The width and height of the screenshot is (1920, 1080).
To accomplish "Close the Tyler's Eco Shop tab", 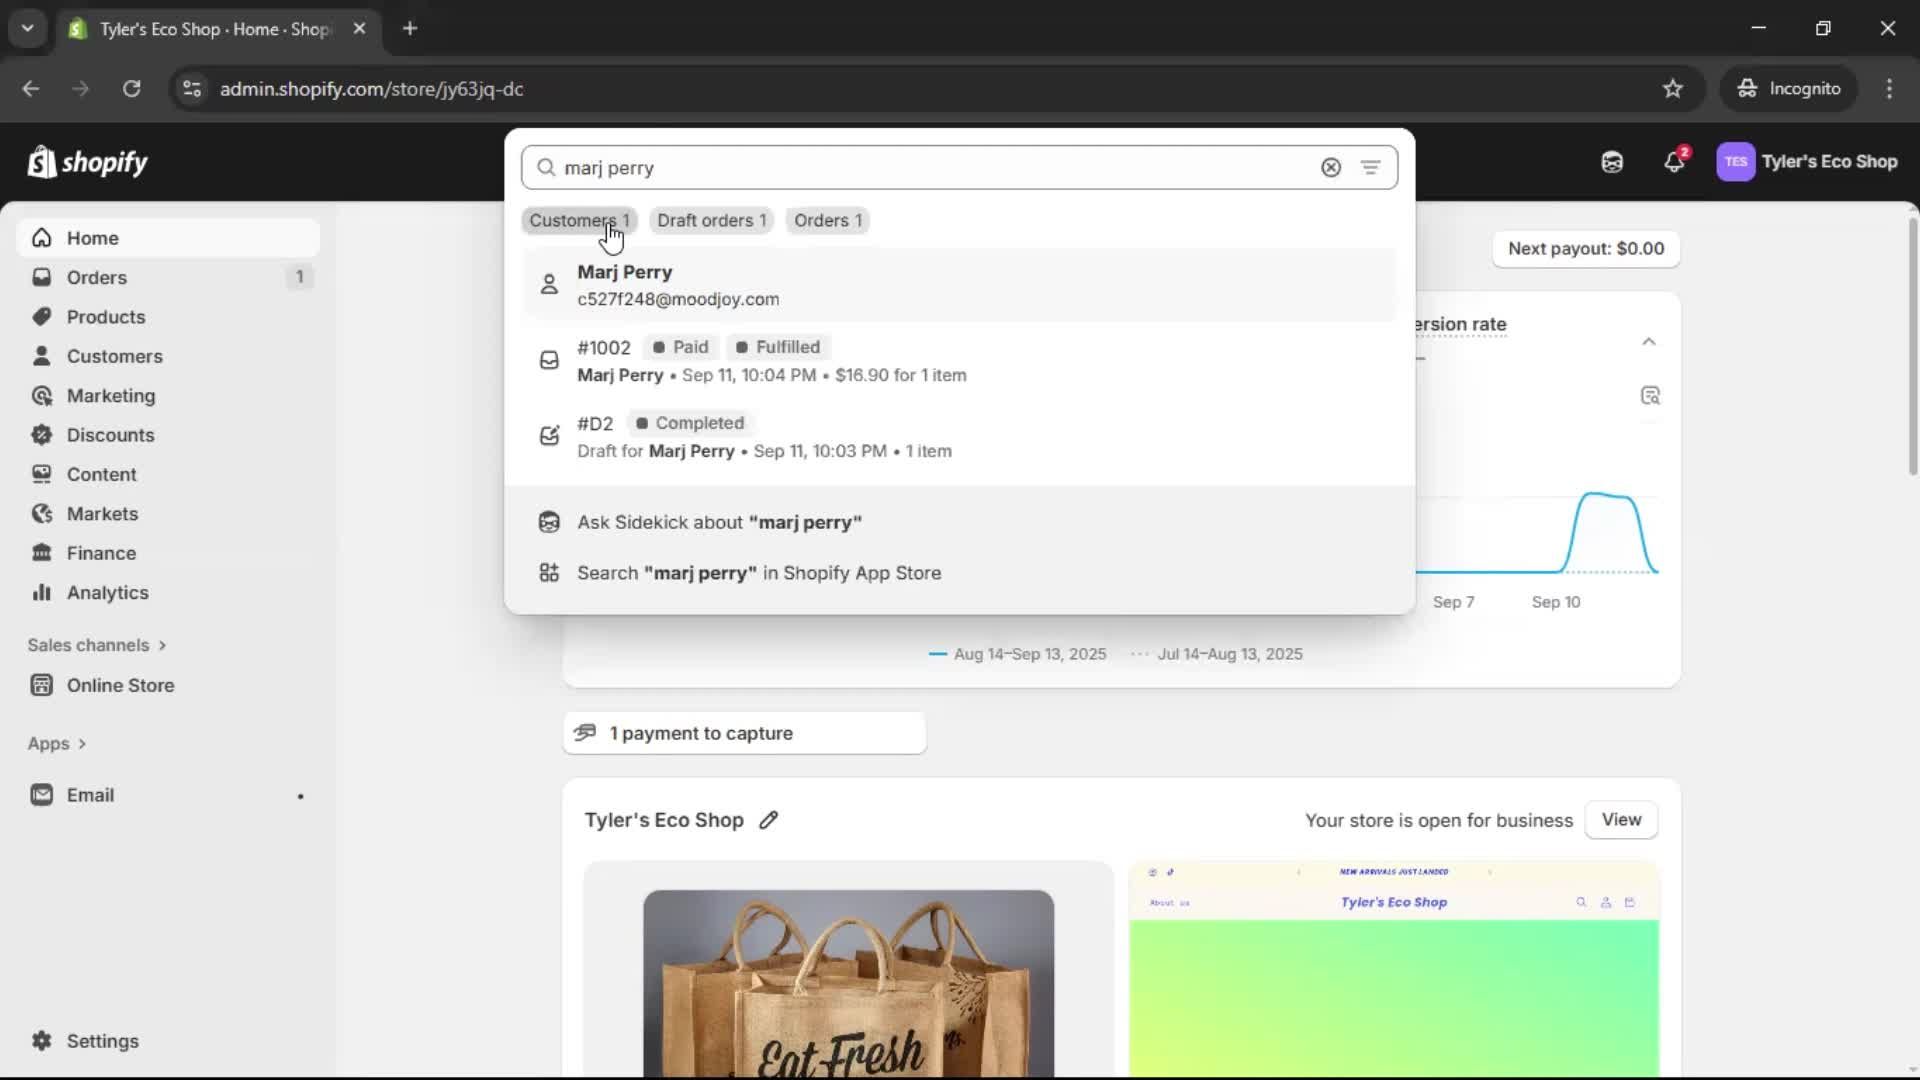I will click(x=360, y=29).
